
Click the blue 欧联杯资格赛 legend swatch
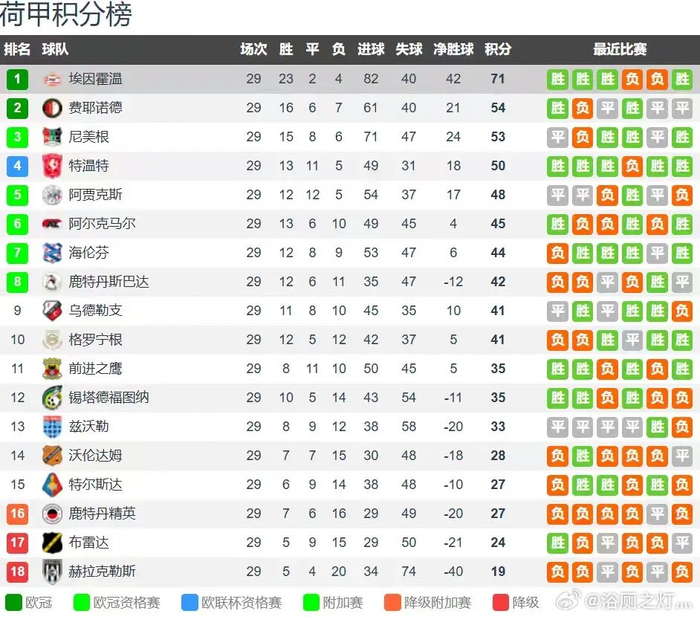tap(190, 602)
